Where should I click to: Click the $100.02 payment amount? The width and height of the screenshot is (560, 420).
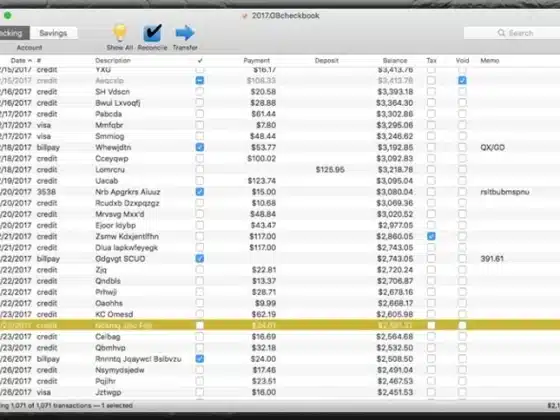[x=261, y=158]
